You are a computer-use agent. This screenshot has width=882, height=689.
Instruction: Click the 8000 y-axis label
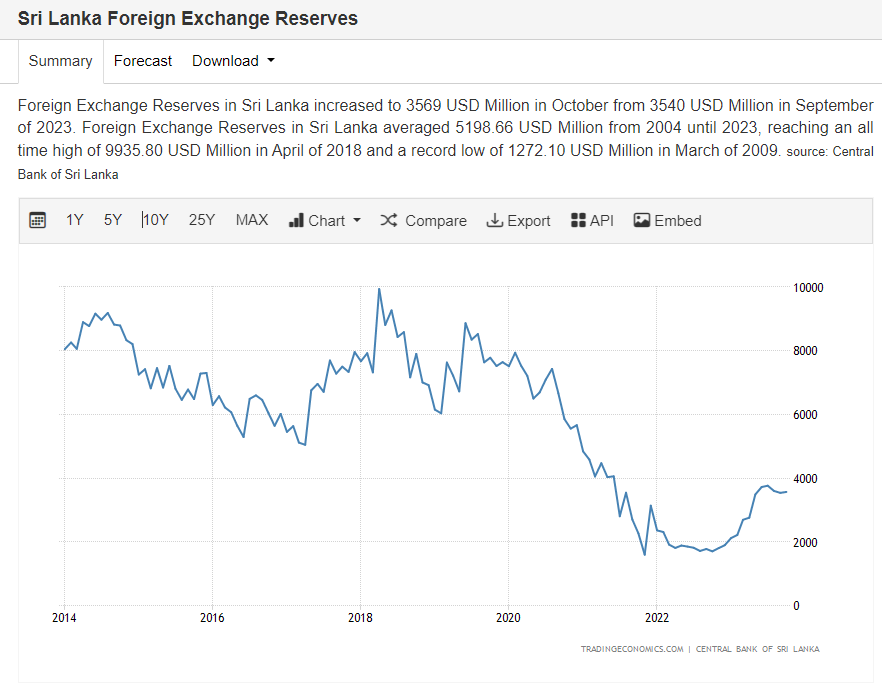(805, 350)
